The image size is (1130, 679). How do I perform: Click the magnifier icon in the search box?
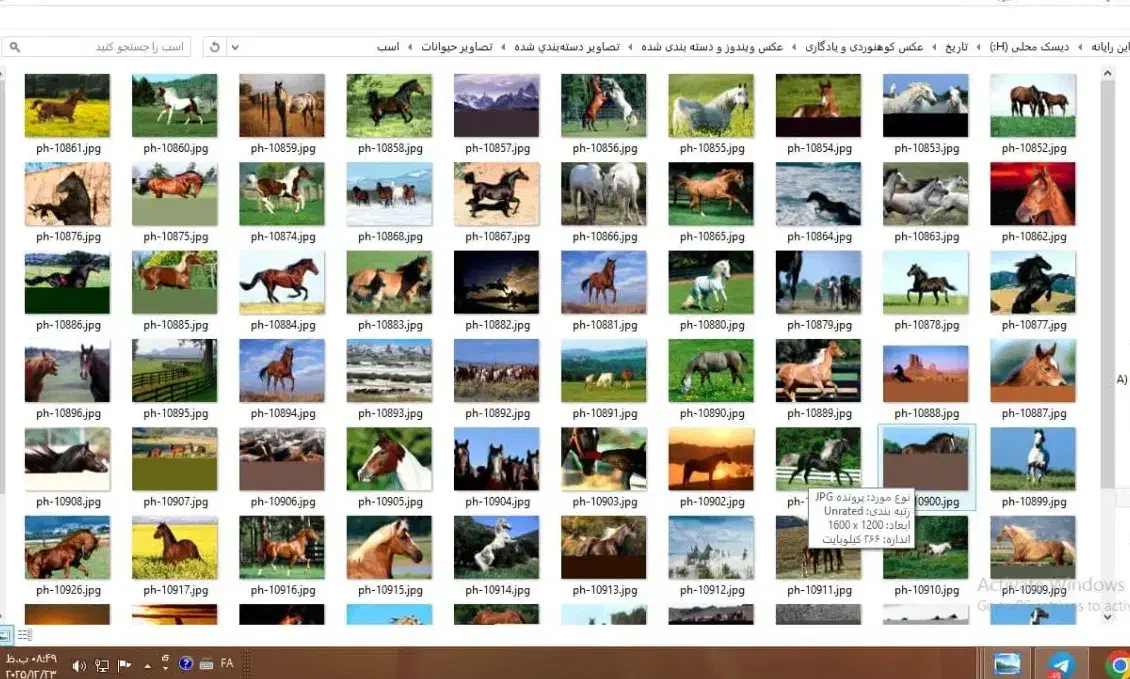click(x=14, y=46)
